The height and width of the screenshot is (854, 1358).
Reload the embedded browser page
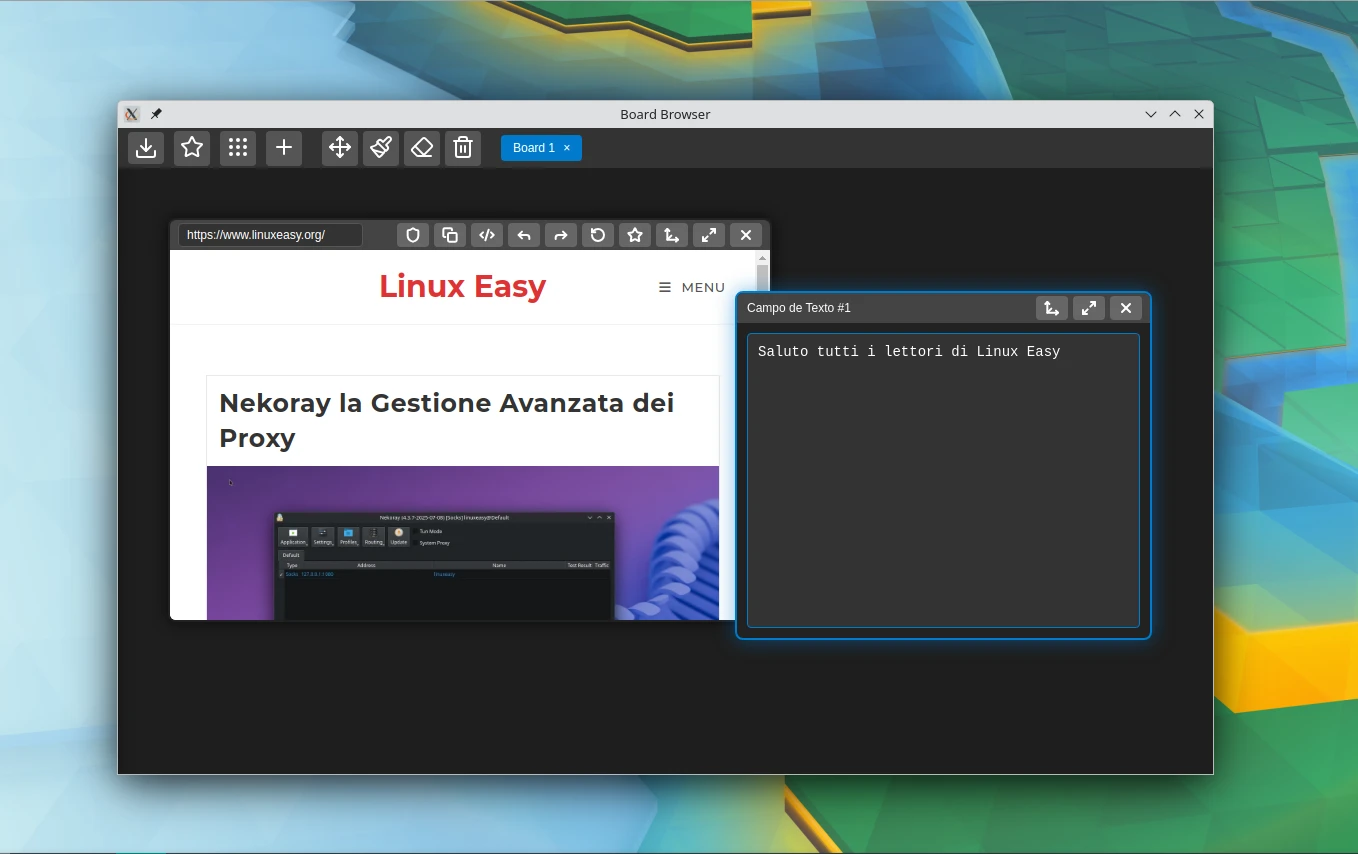(598, 235)
